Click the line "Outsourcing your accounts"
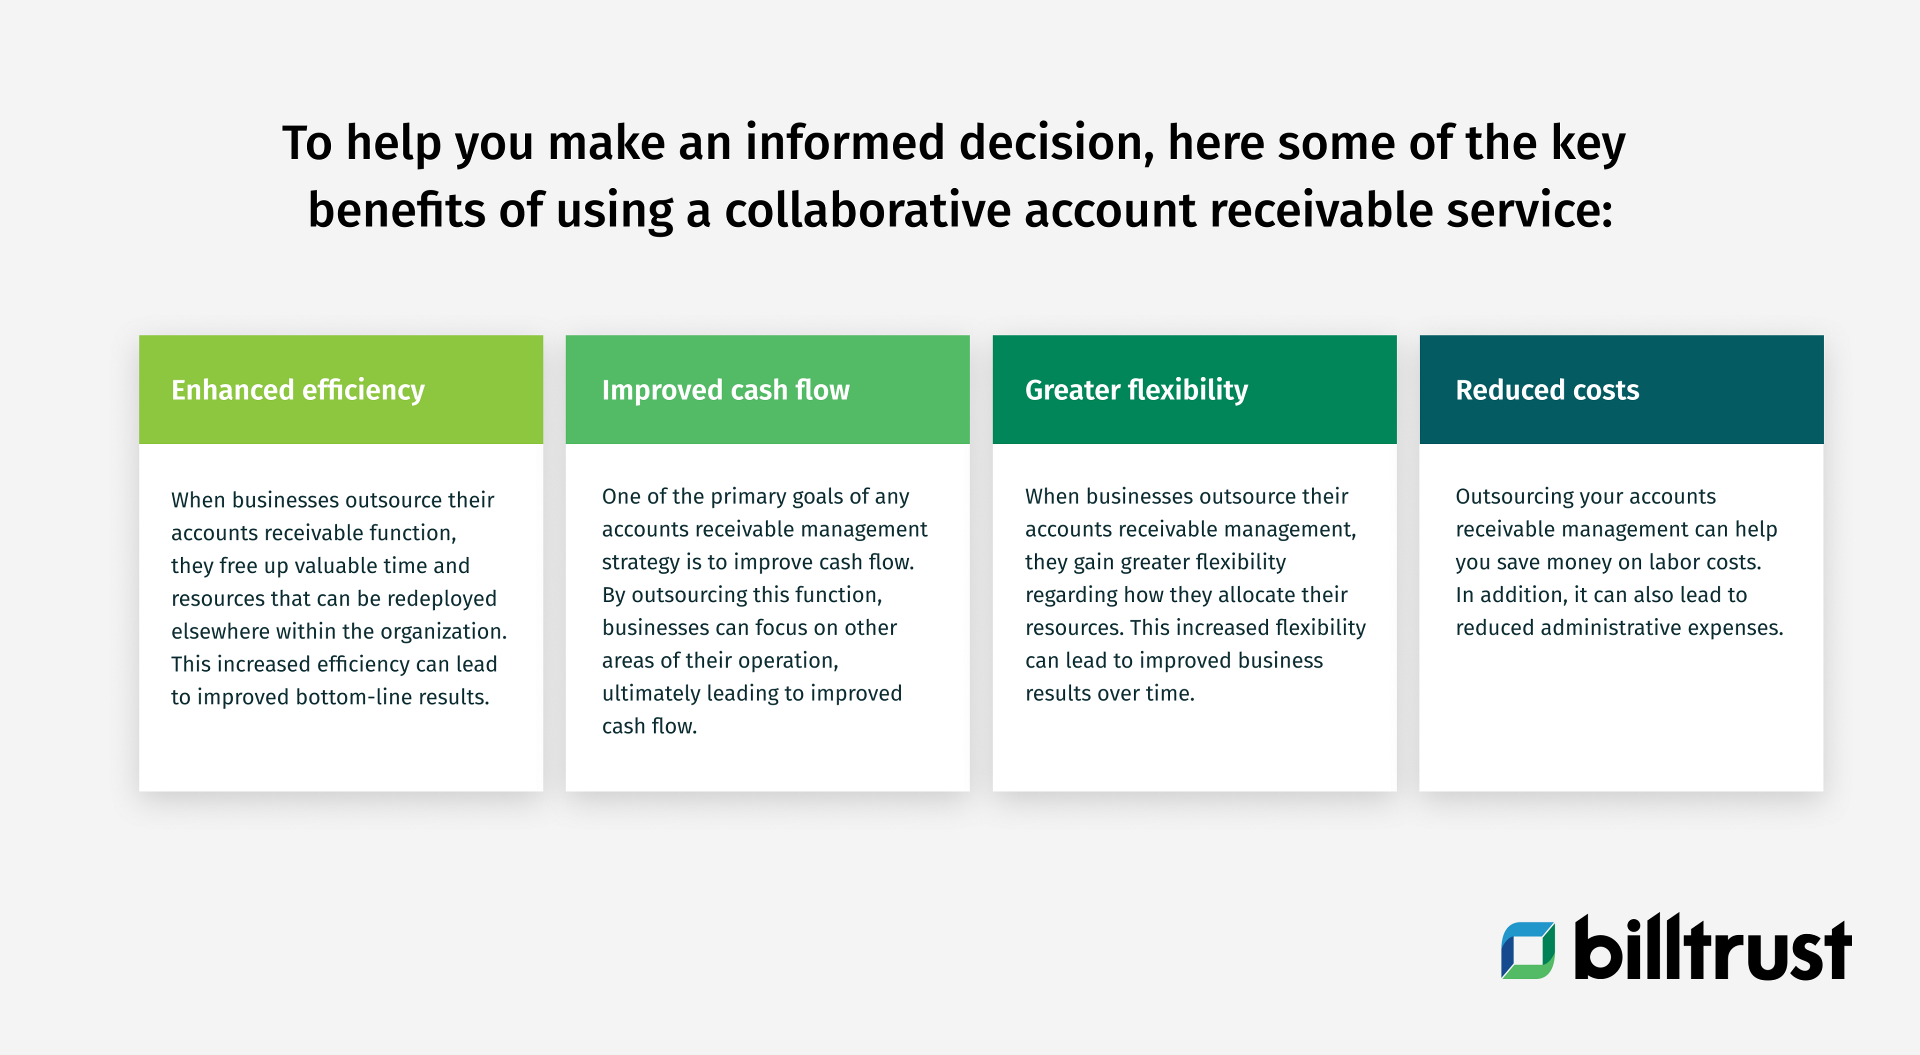The height and width of the screenshot is (1055, 1920). (x=1585, y=497)
